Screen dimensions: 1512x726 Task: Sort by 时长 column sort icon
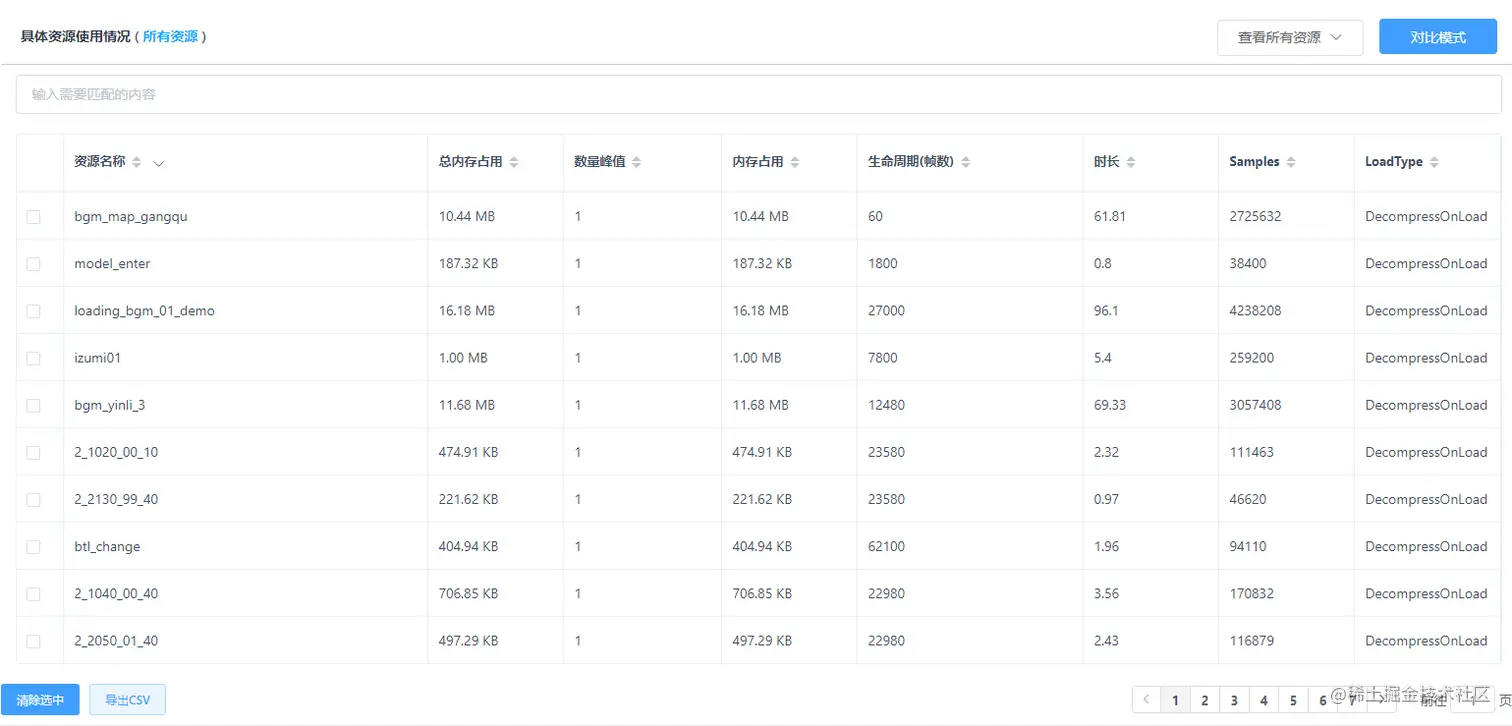[1131, 162]
